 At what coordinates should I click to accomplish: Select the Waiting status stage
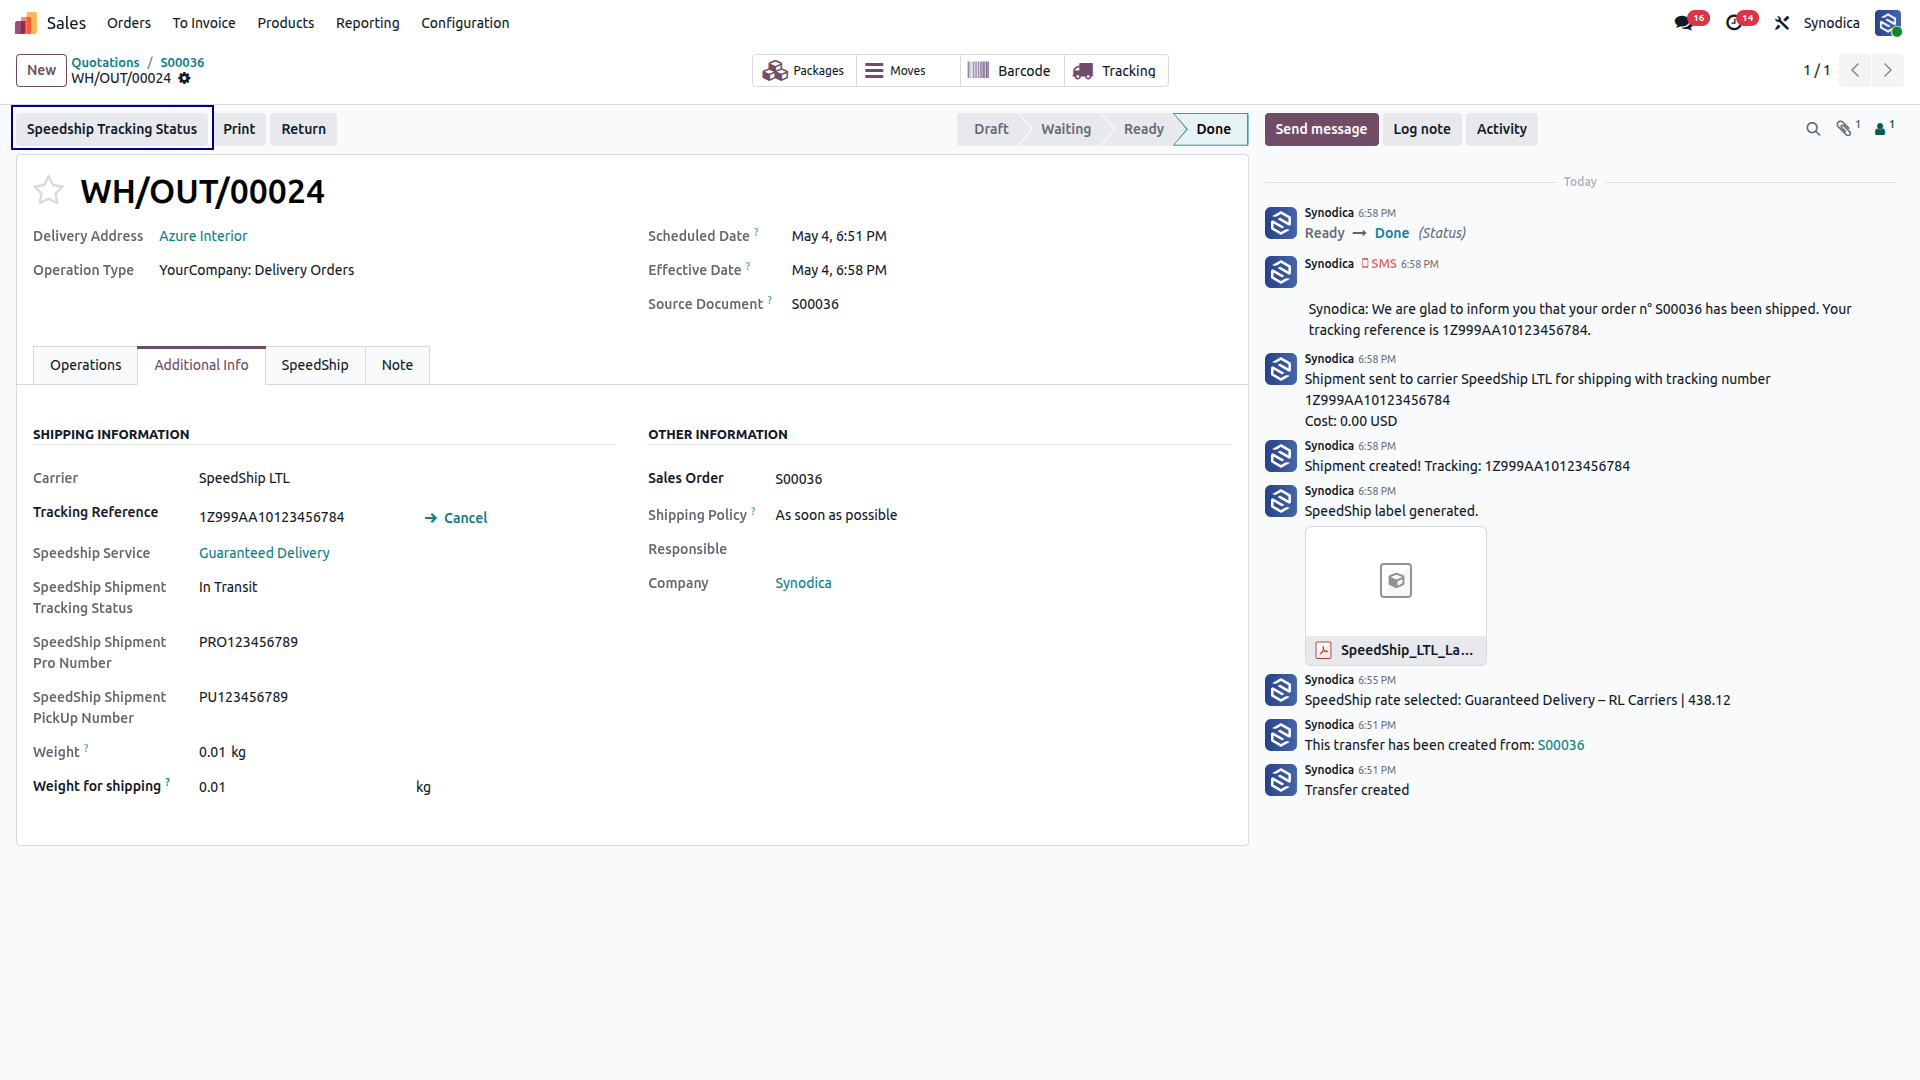[1066, 129]
